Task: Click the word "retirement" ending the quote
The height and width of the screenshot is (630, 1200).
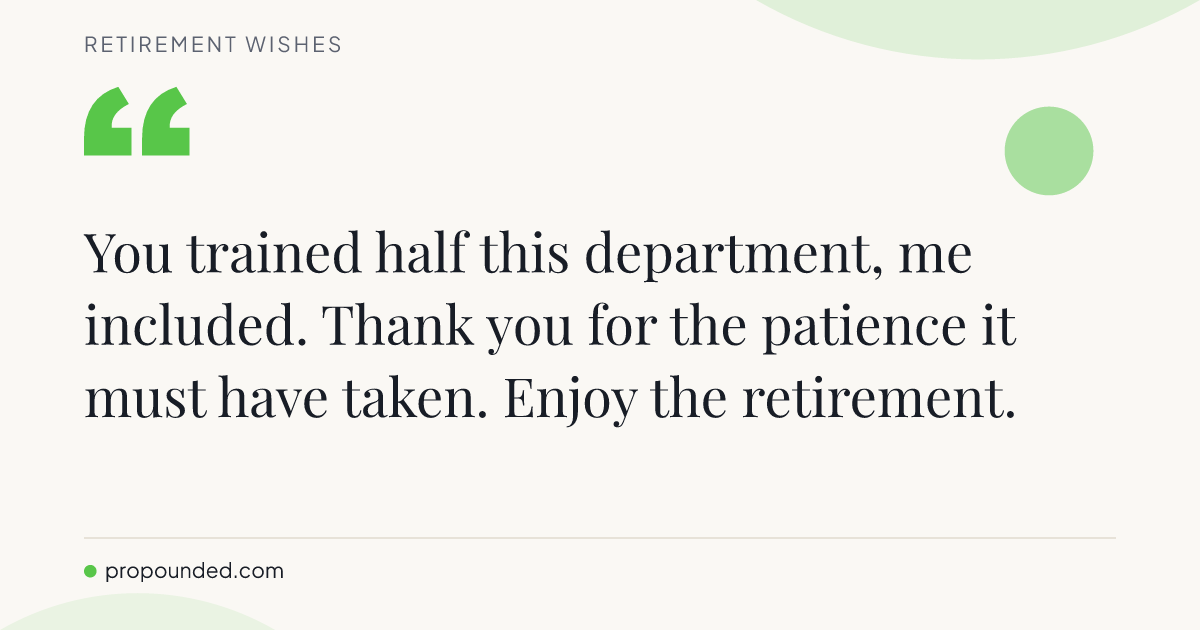Action: 871,400
